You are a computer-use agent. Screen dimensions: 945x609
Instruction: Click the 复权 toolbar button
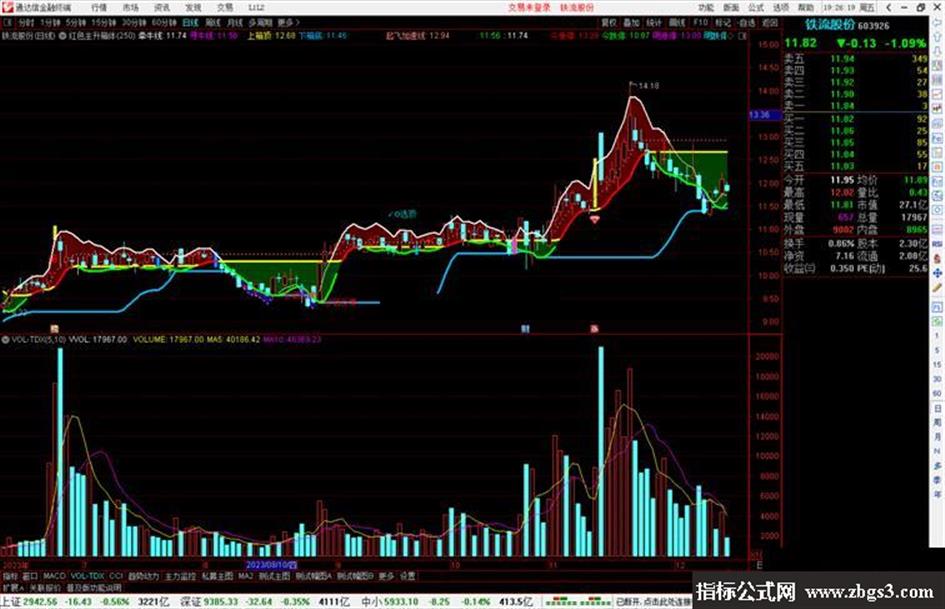[x=609, y=22]
